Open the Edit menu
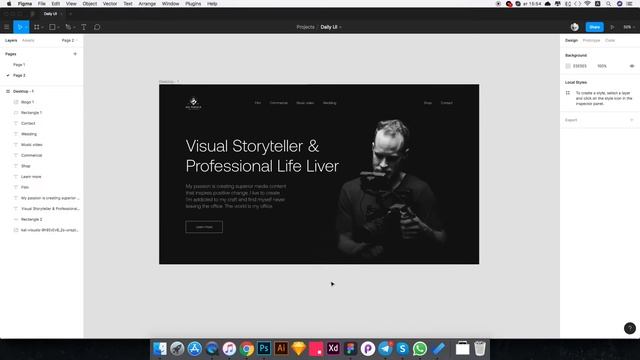The image size is (640, 360). [56, 4]
